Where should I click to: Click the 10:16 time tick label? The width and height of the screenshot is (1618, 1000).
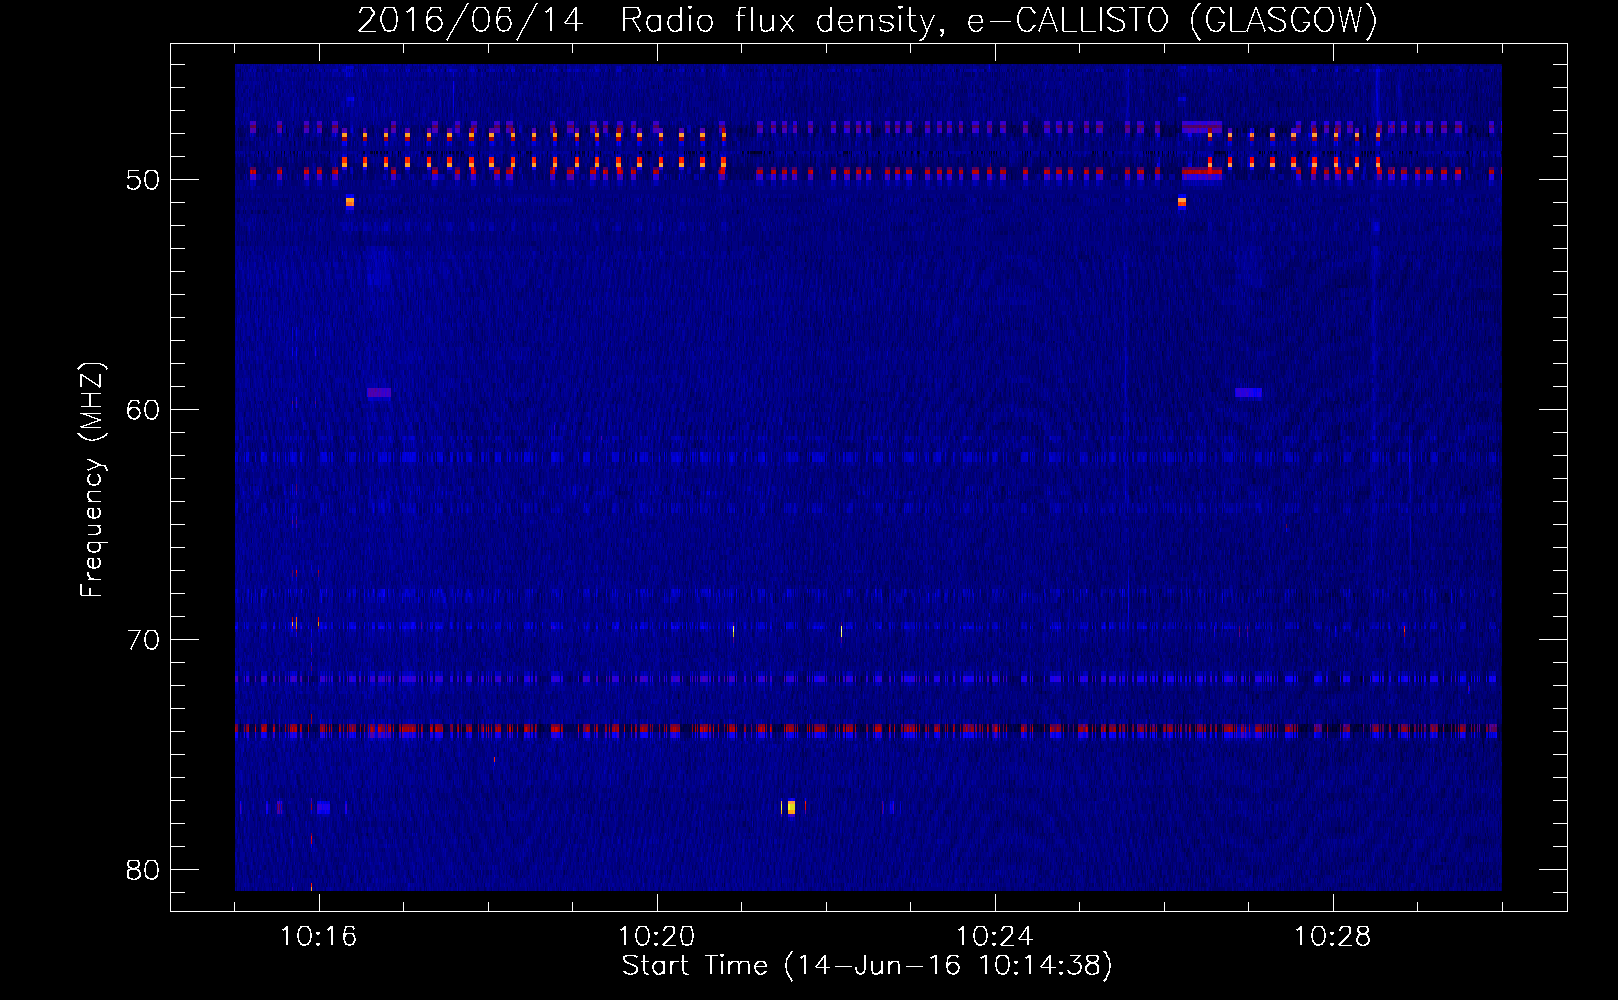[x=318, y=937]
